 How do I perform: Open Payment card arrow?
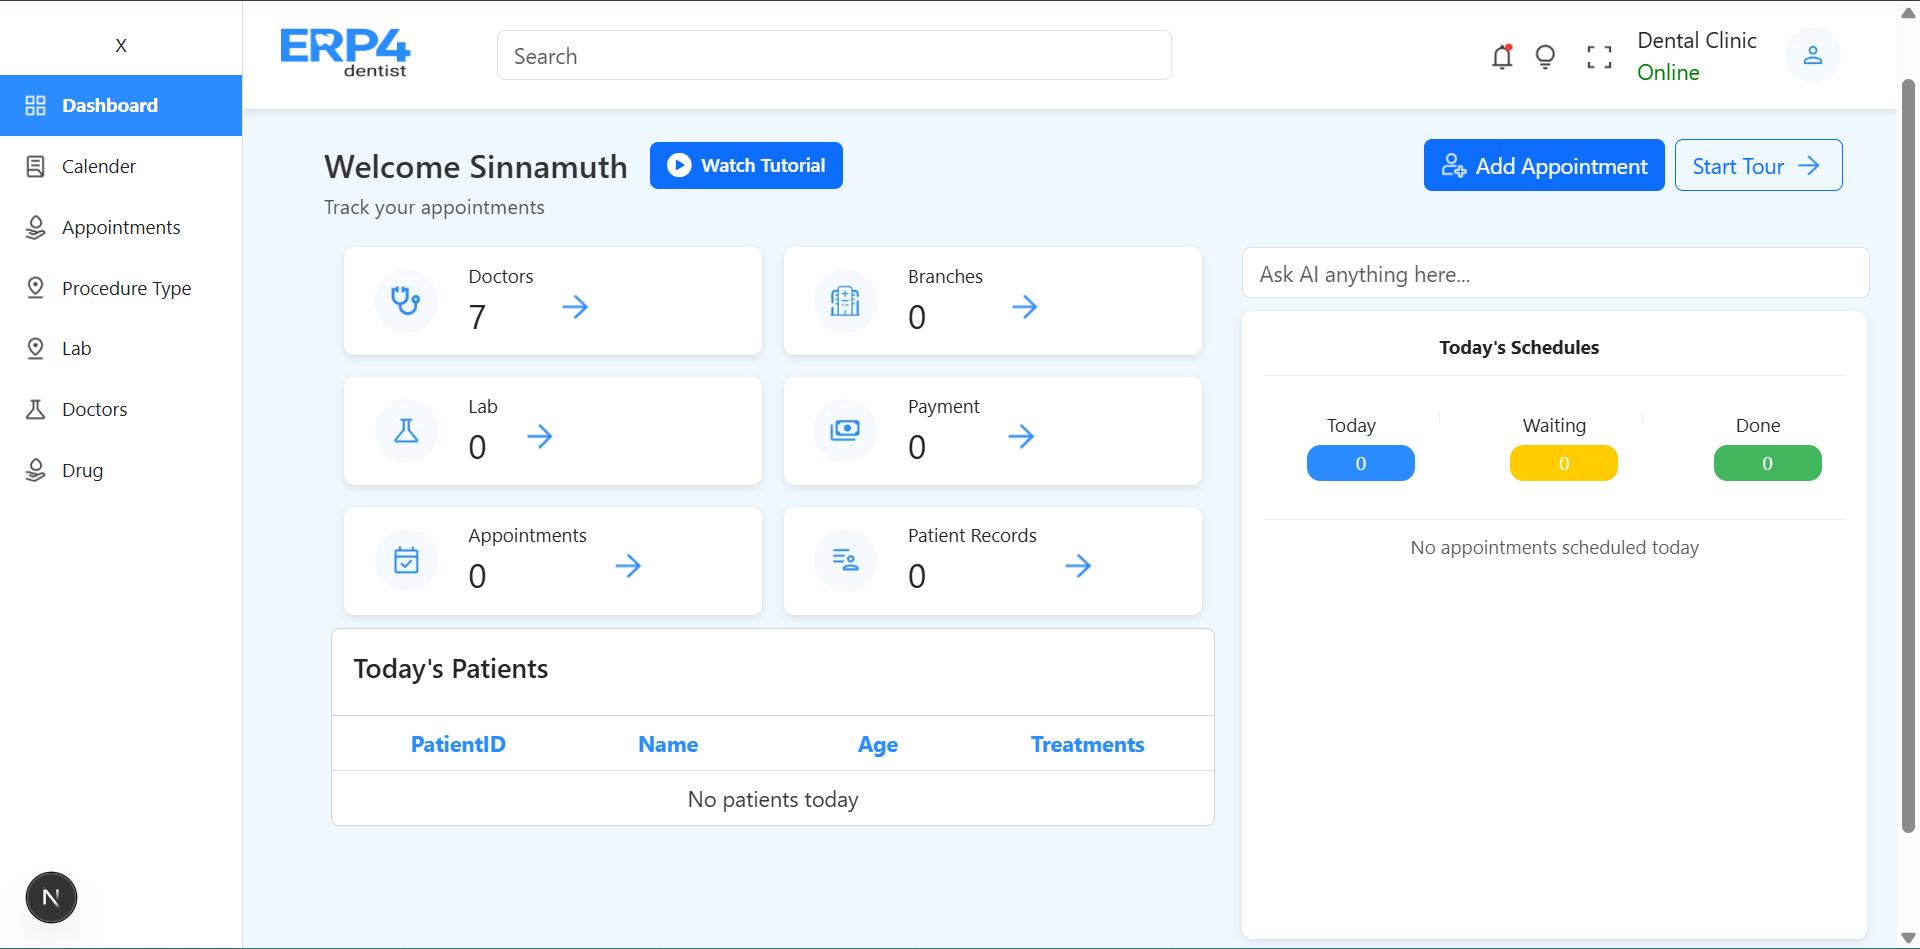(x=1021, y=436)
